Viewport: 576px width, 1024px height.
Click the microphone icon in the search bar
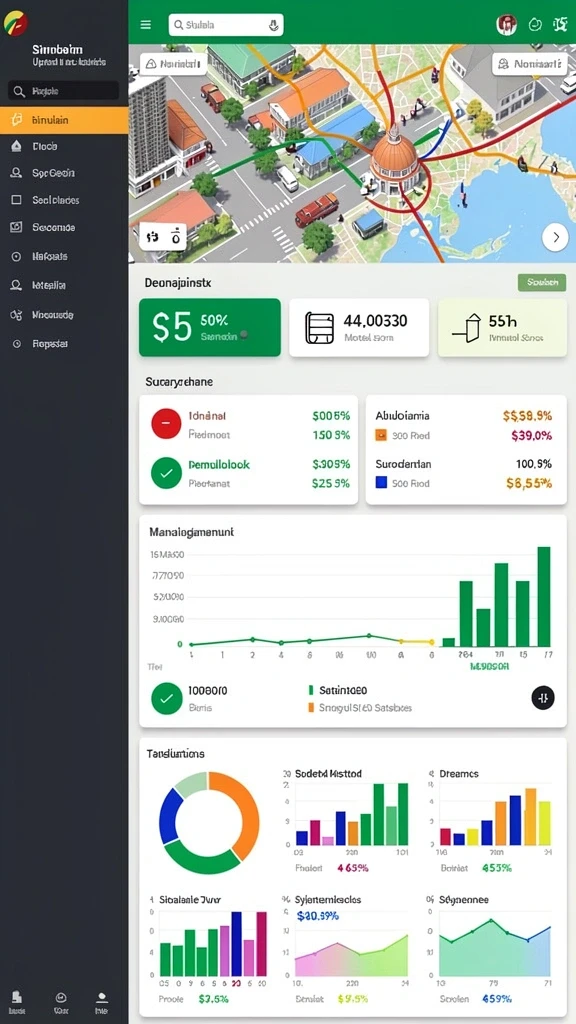(274, 25)
